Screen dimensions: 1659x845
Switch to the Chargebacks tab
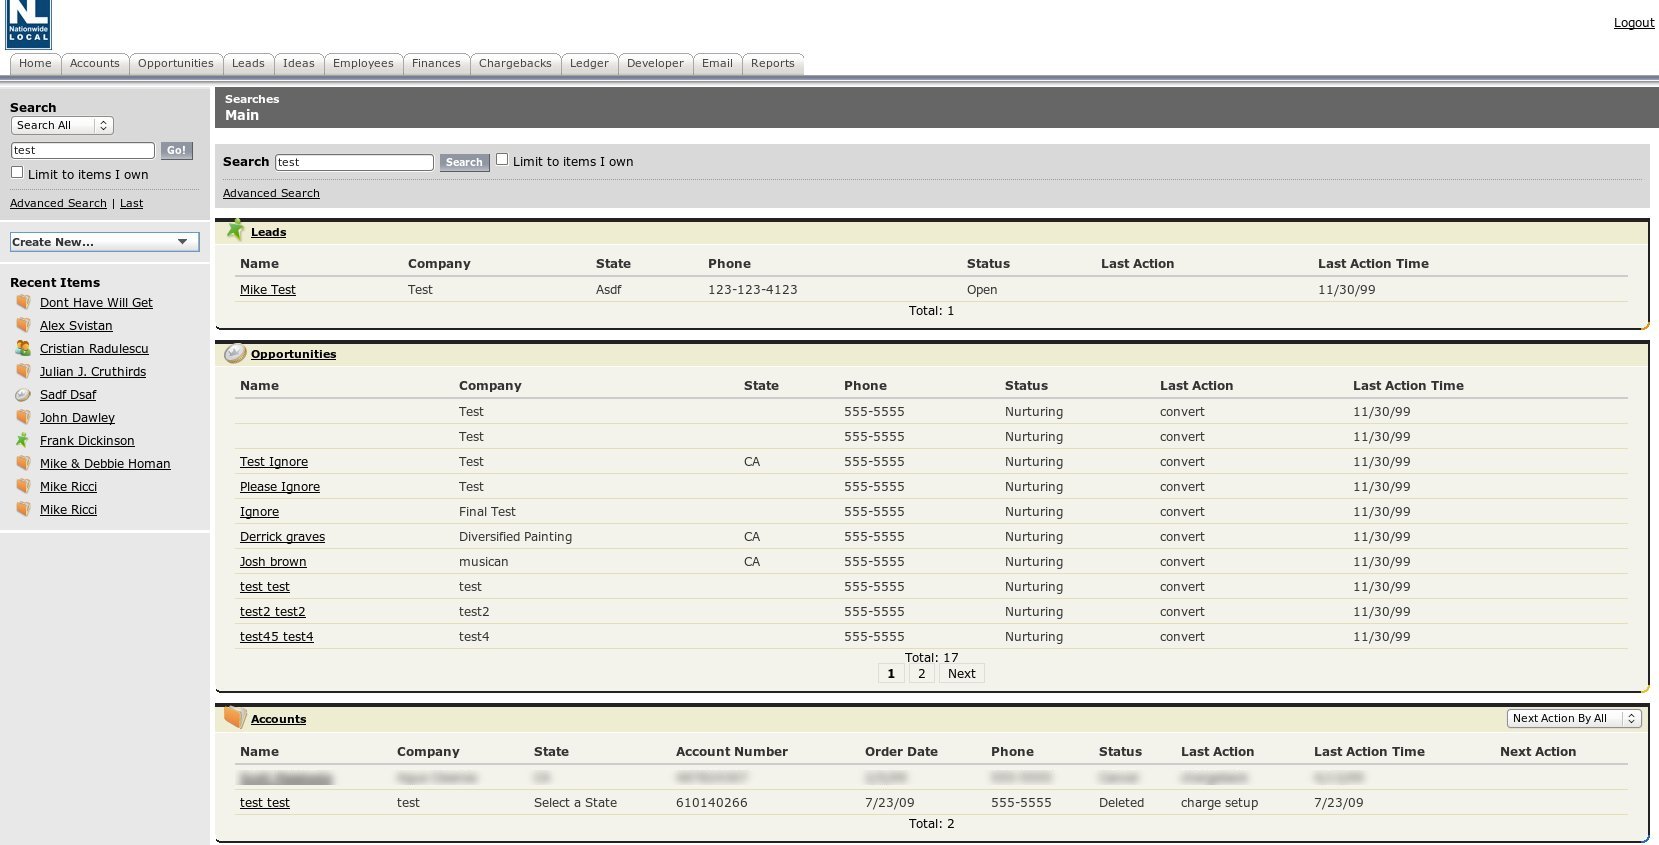pos(515,63)
